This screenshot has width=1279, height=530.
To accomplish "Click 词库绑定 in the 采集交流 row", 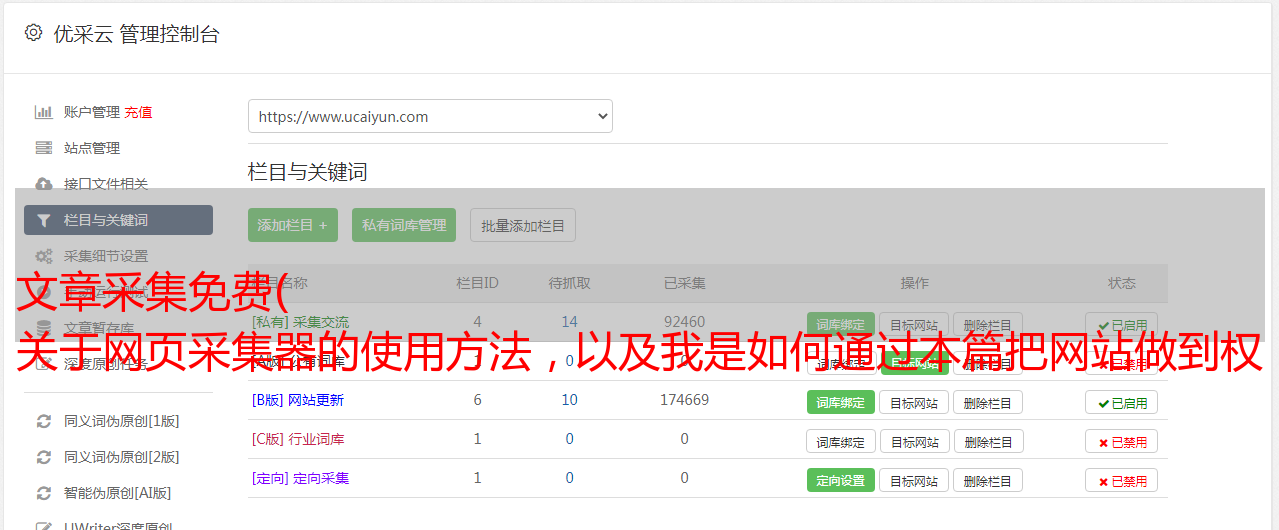I will tap(841, 324).
